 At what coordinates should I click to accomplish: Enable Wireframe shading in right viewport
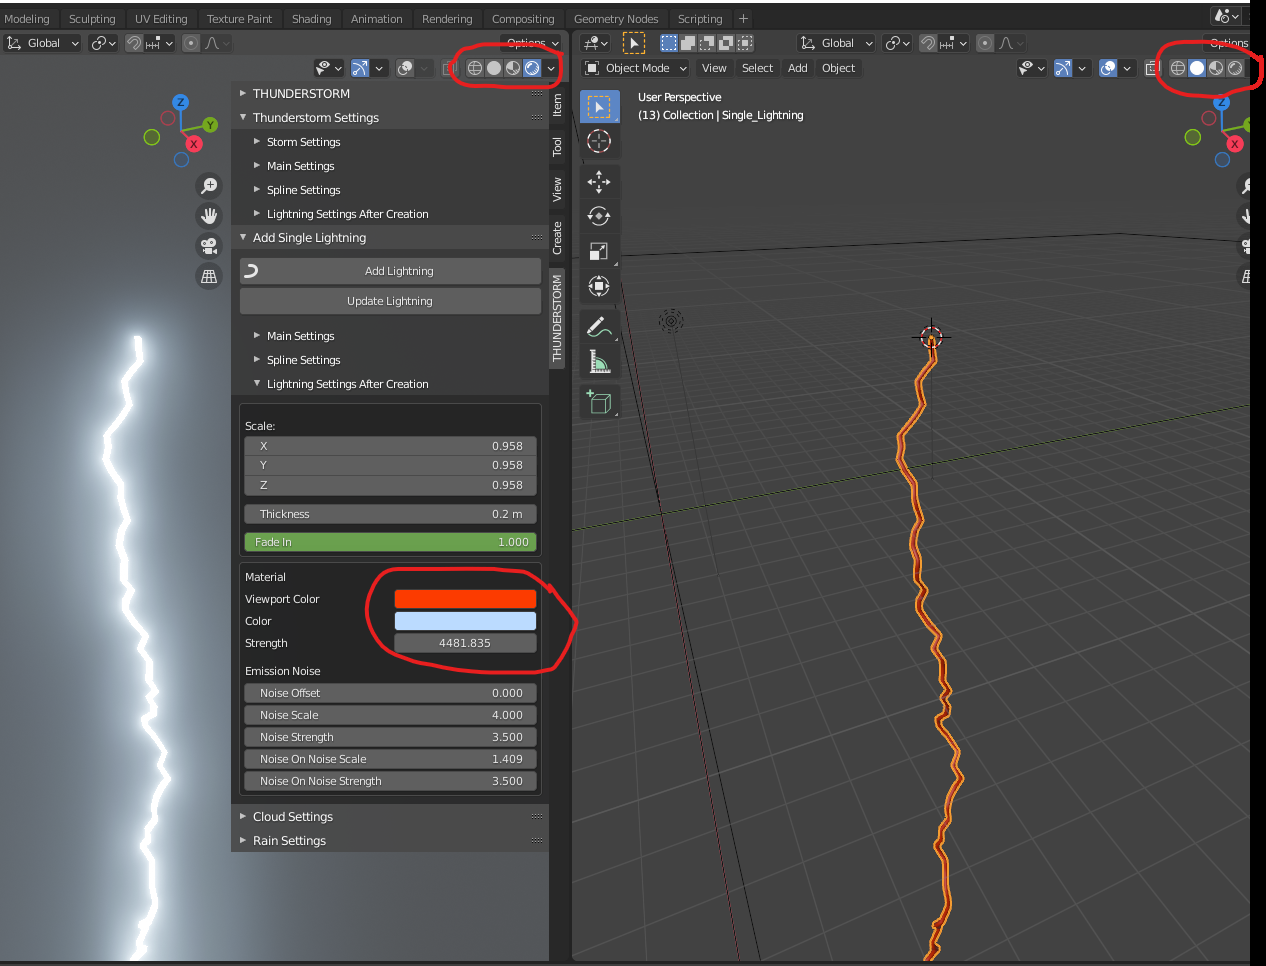pos(1177,68)
